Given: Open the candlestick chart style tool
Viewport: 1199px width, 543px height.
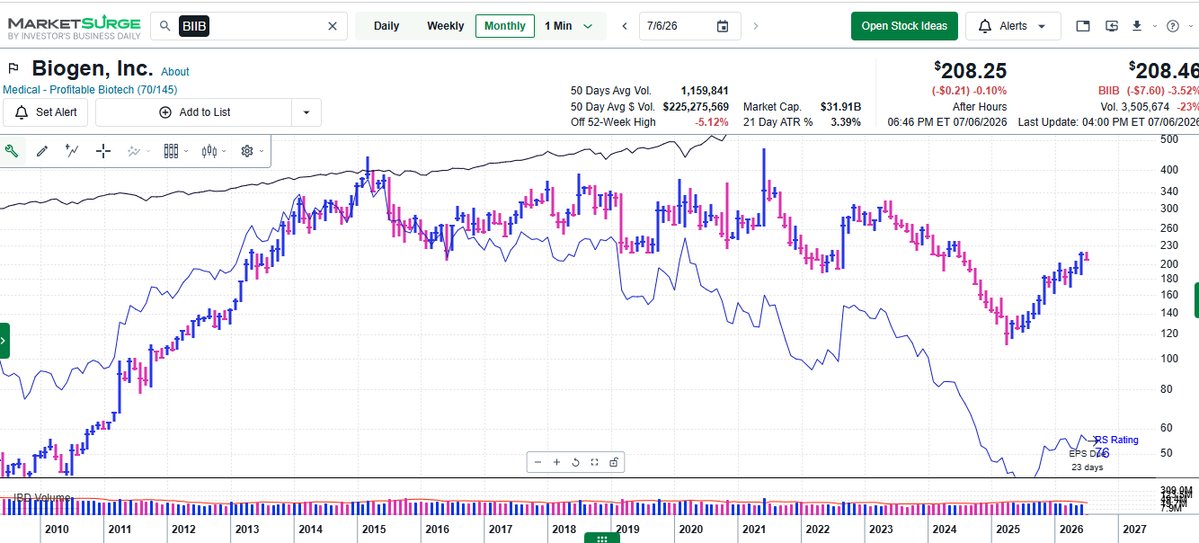Looking at the screenshot, I should [210, 151].
